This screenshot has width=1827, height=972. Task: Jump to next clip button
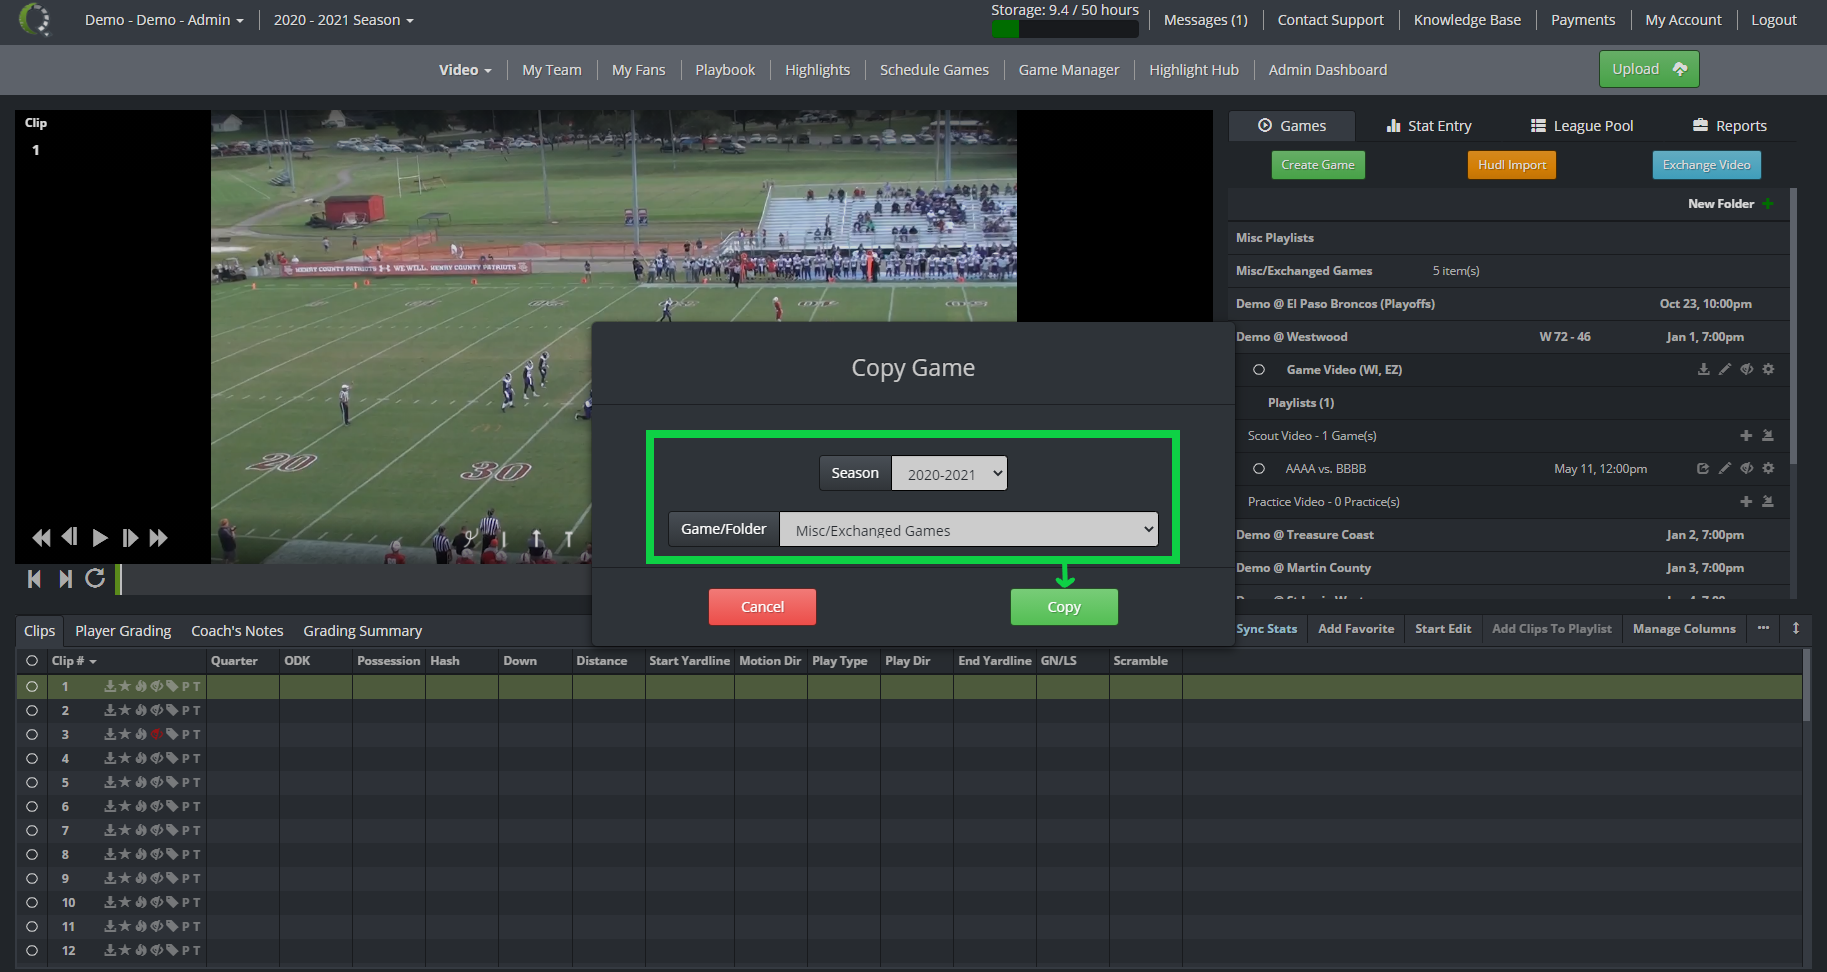tap(65, 578)
